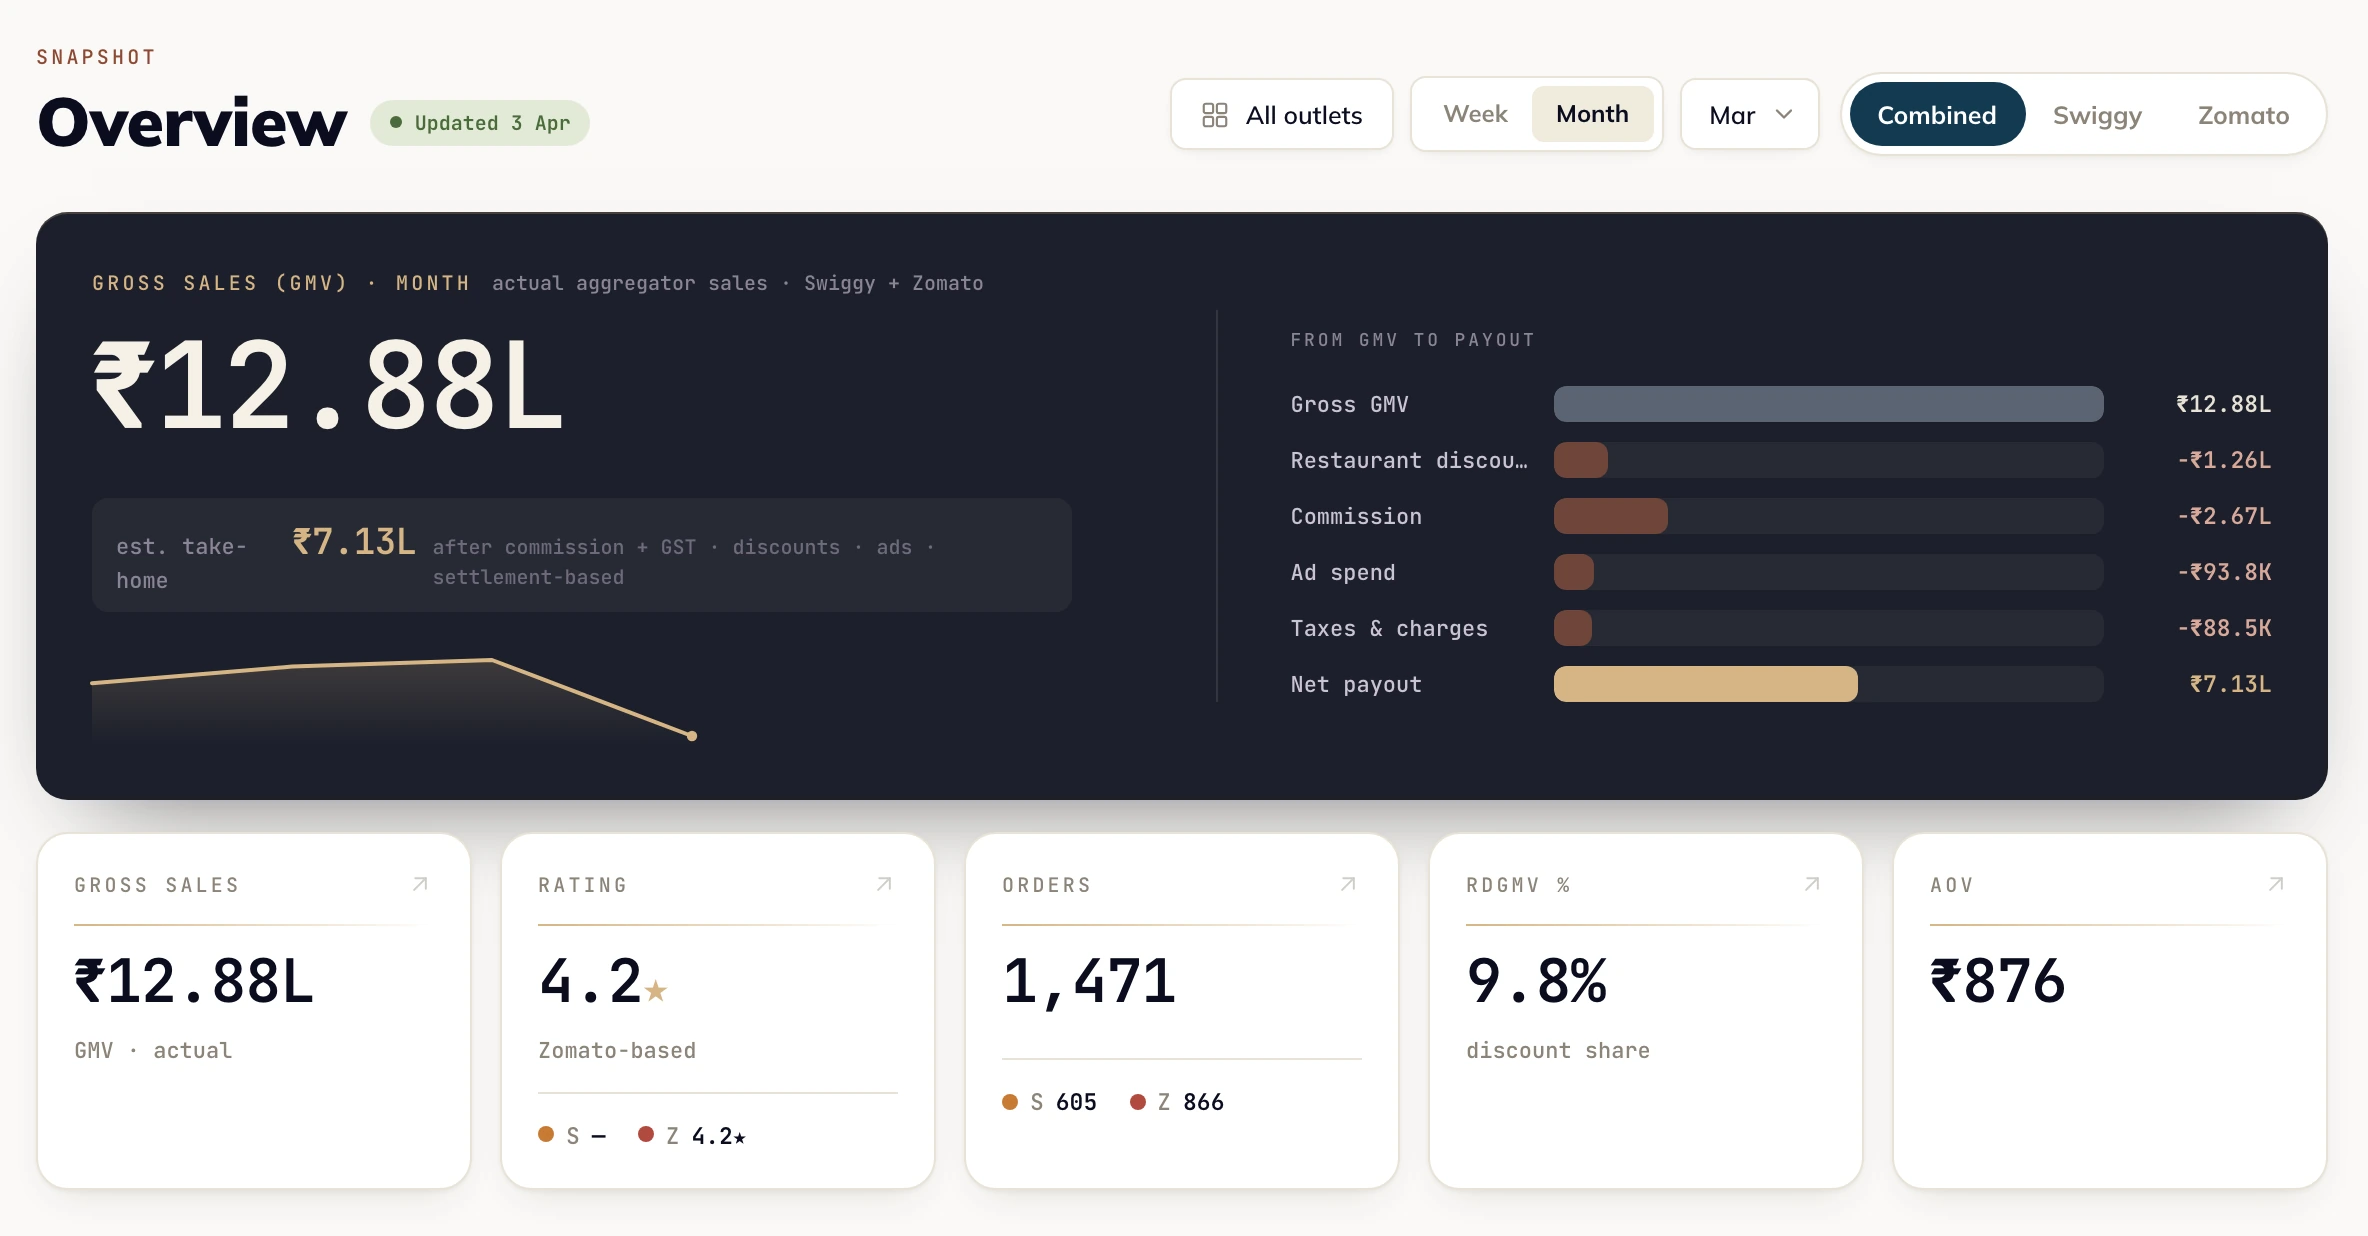Click the gold star next to 4.2 rating
The width and height of the screenshot is (2368, 1236).
(x=656, y=990)
